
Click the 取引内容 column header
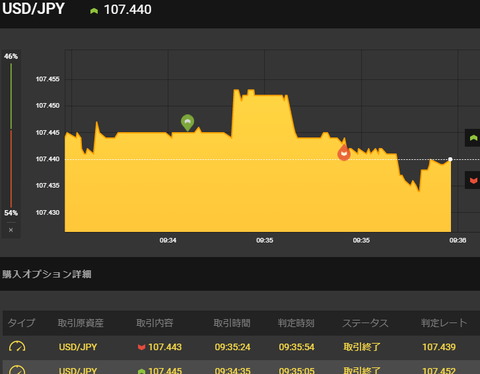[155, 323]
